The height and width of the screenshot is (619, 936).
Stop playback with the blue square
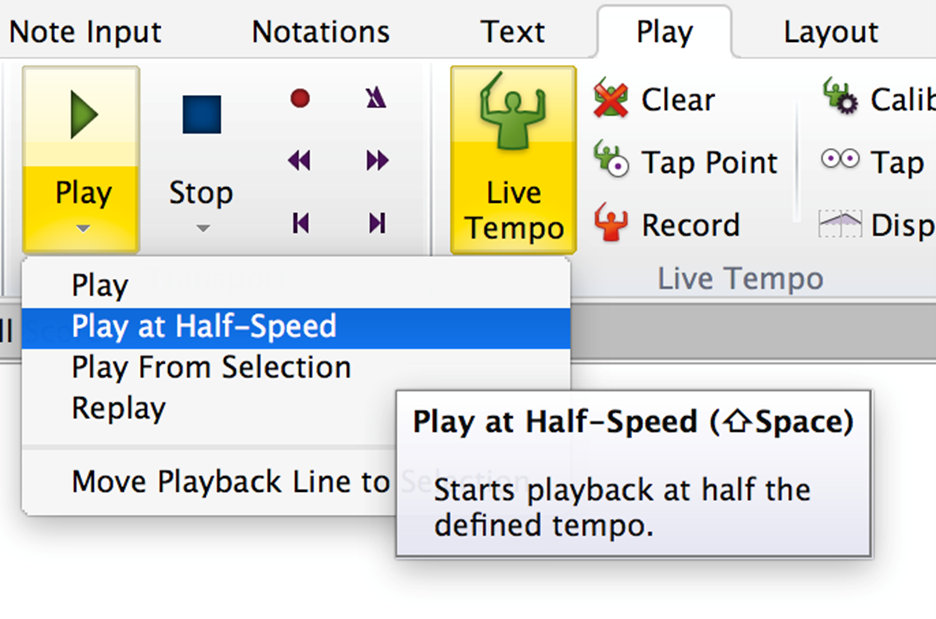(202, 114)
